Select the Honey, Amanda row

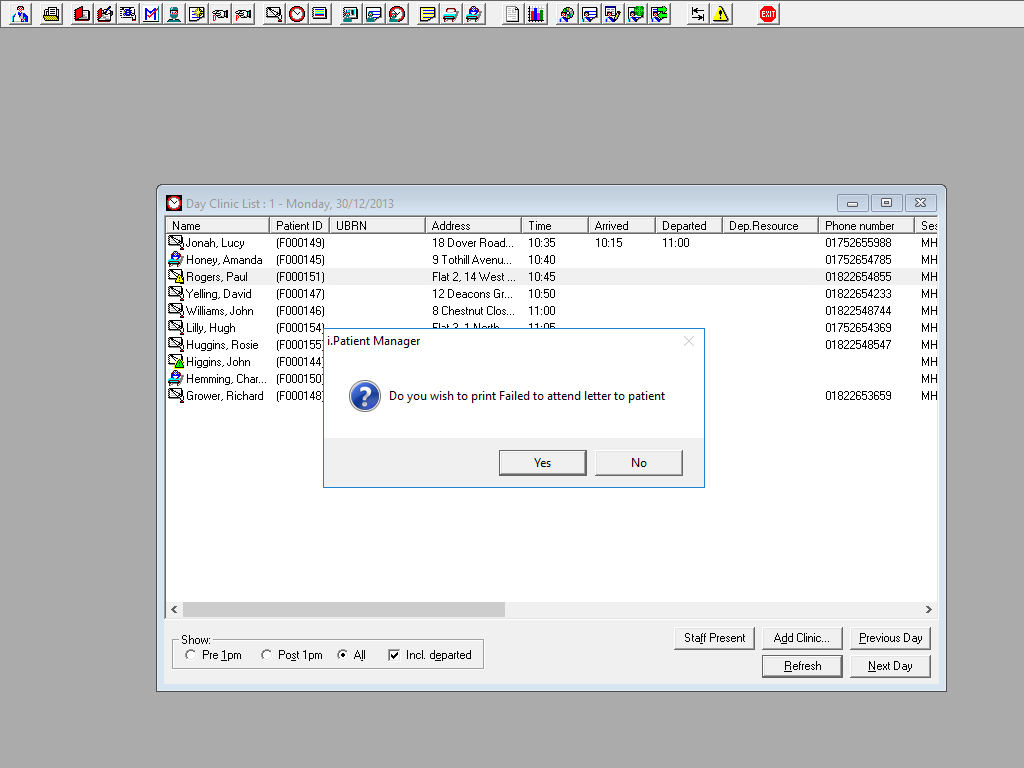[x=552, y=260]
